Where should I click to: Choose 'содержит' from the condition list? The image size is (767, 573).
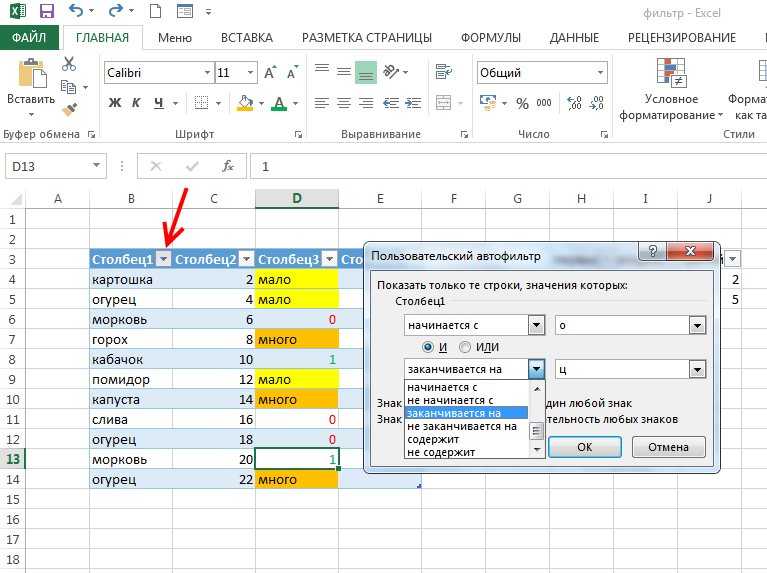point(467,439)
